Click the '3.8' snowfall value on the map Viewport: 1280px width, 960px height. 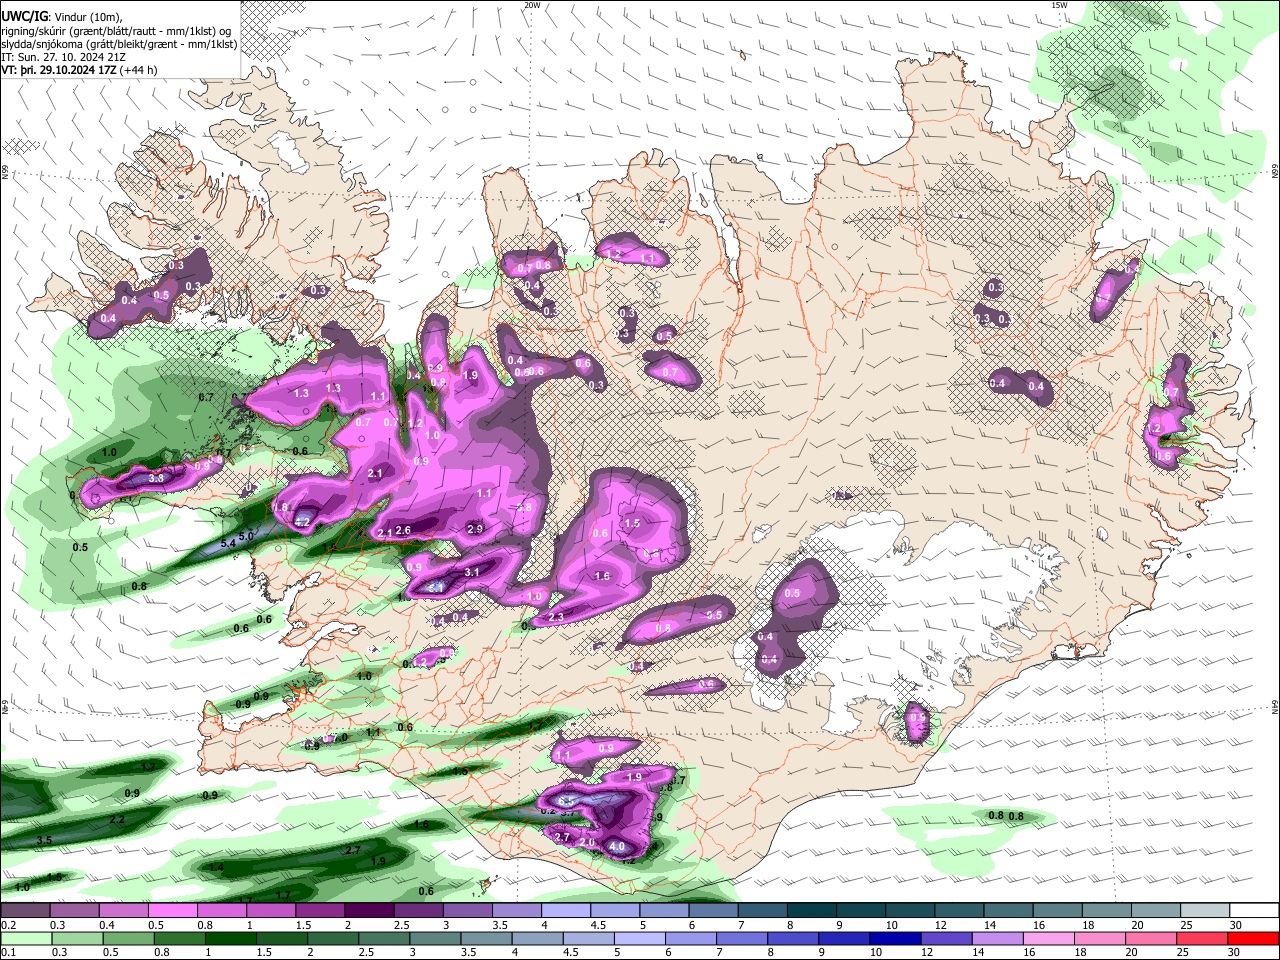tap(156, 479)
